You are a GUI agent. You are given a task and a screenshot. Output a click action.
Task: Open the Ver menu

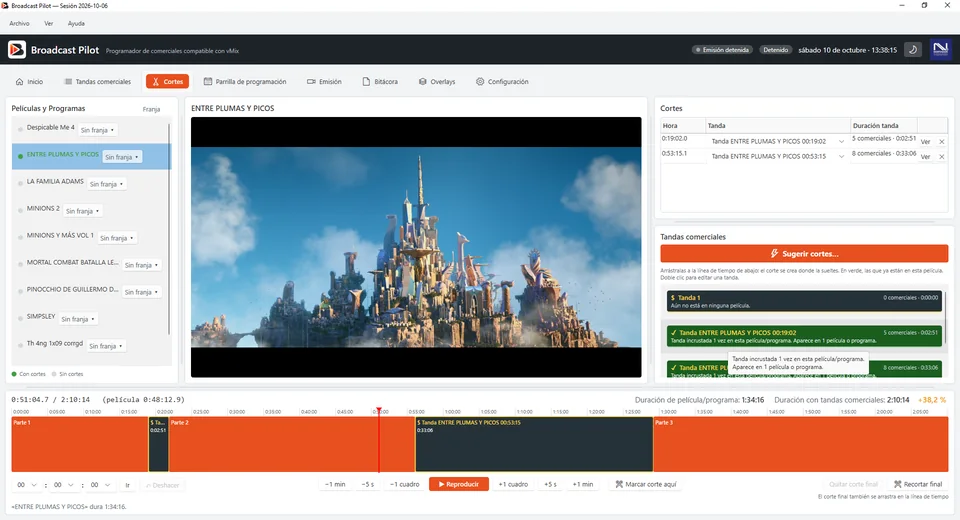[x=48, y=23]
